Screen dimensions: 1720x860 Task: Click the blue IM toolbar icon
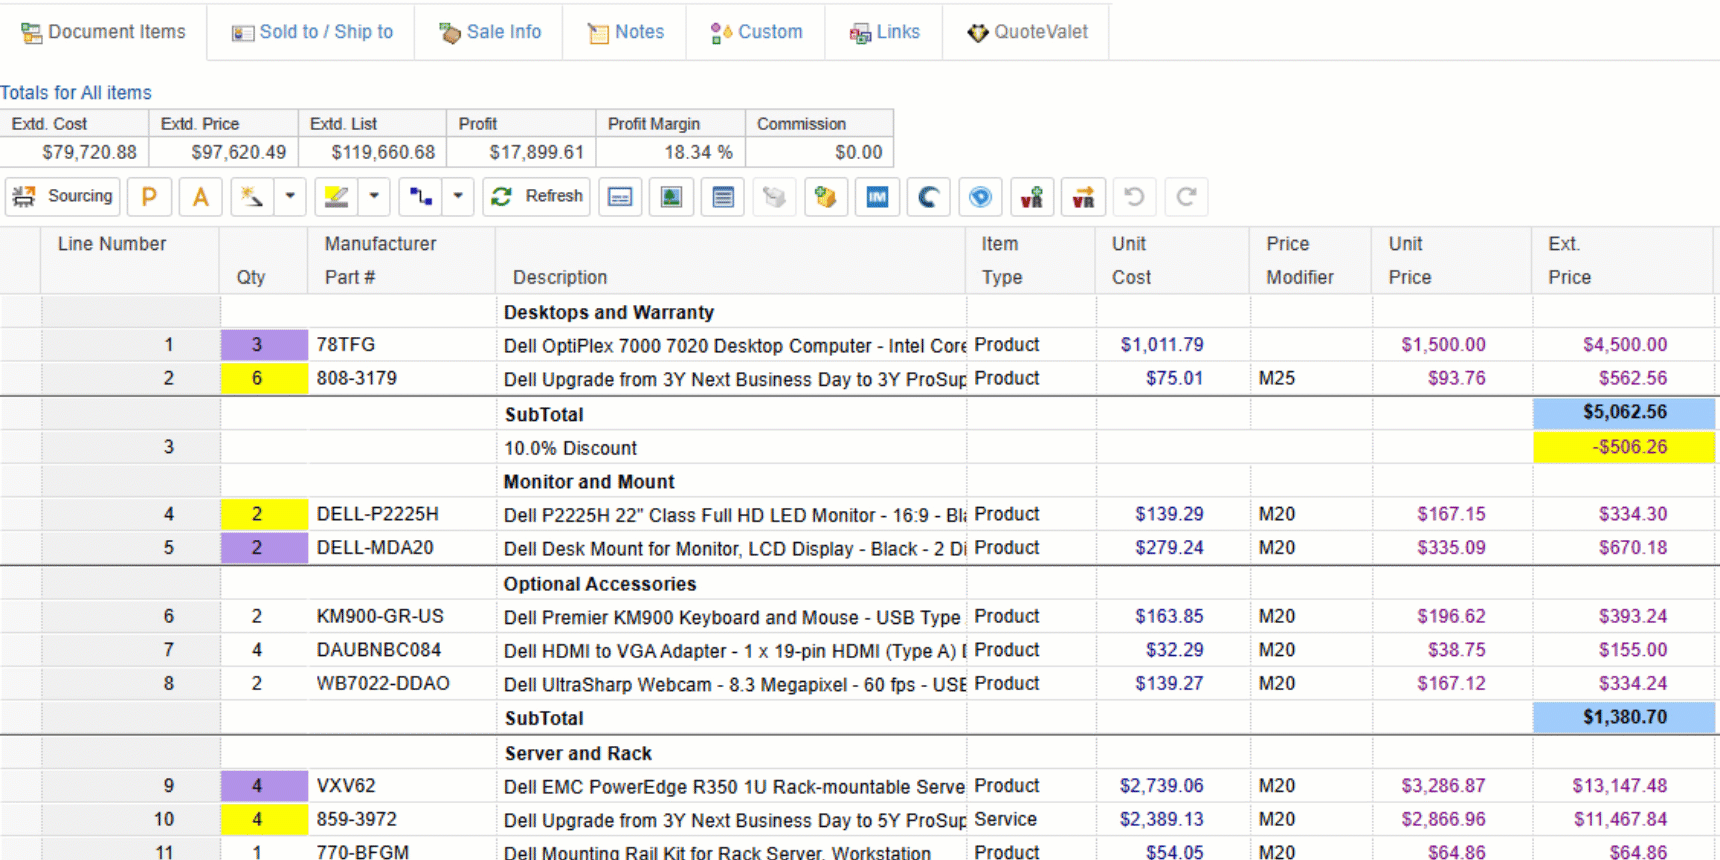tap(877, 197)
